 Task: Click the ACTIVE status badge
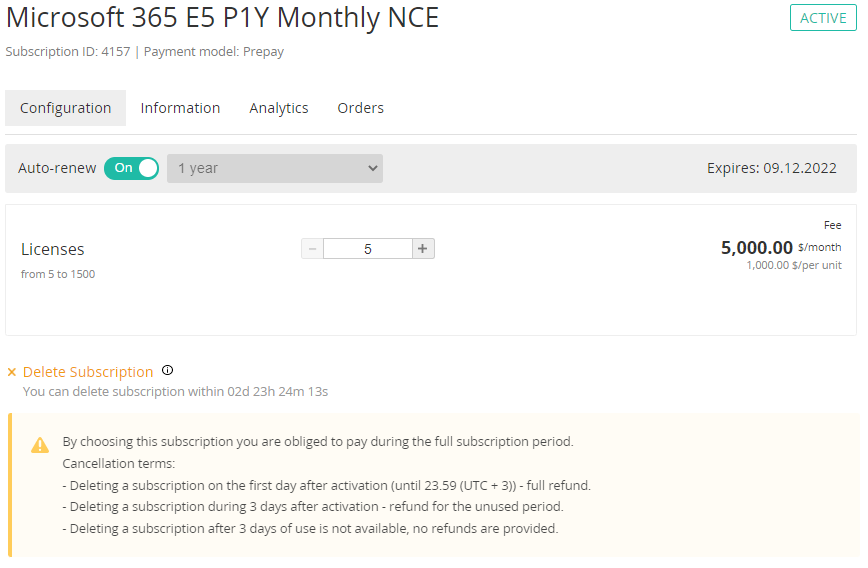[x=823, y=18]
